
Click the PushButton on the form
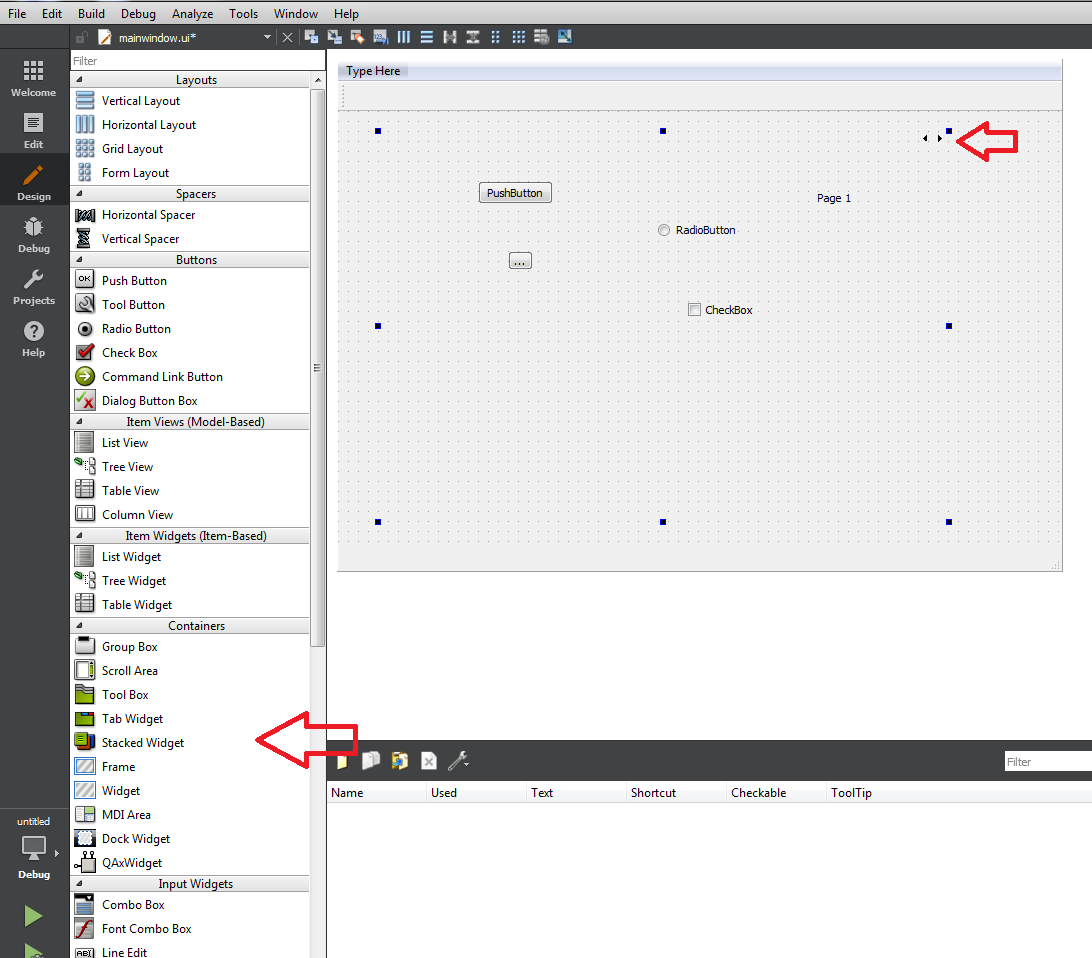coord(515,193)
